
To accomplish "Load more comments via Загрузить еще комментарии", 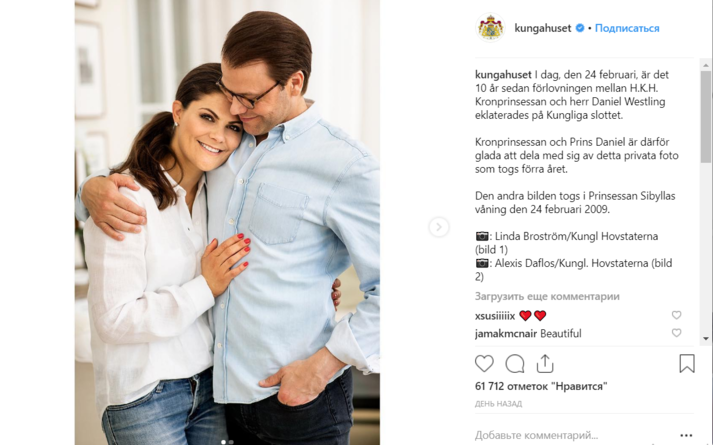I will tap(547, 296).
